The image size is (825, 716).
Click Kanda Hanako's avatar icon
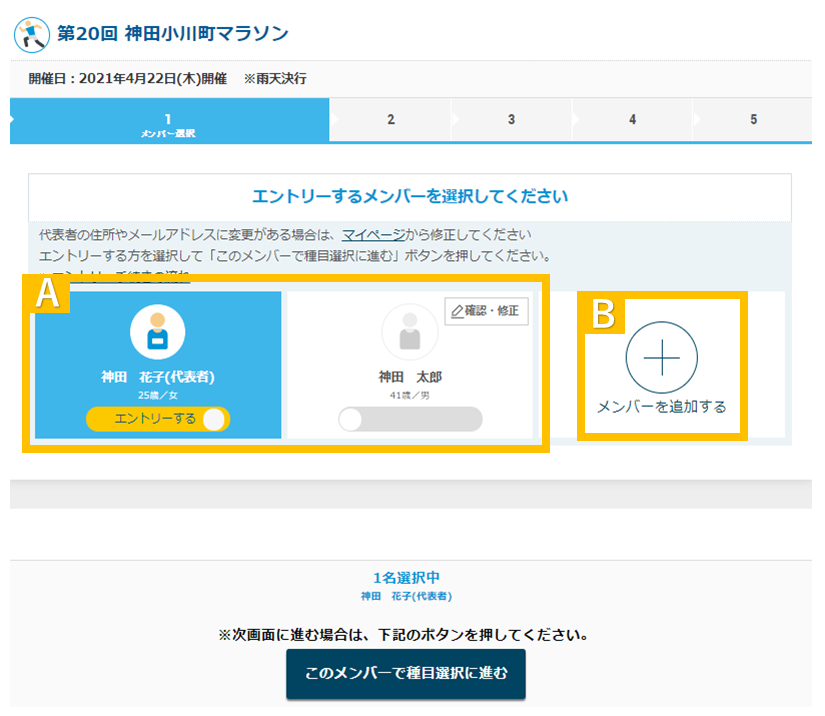point(157,332)
